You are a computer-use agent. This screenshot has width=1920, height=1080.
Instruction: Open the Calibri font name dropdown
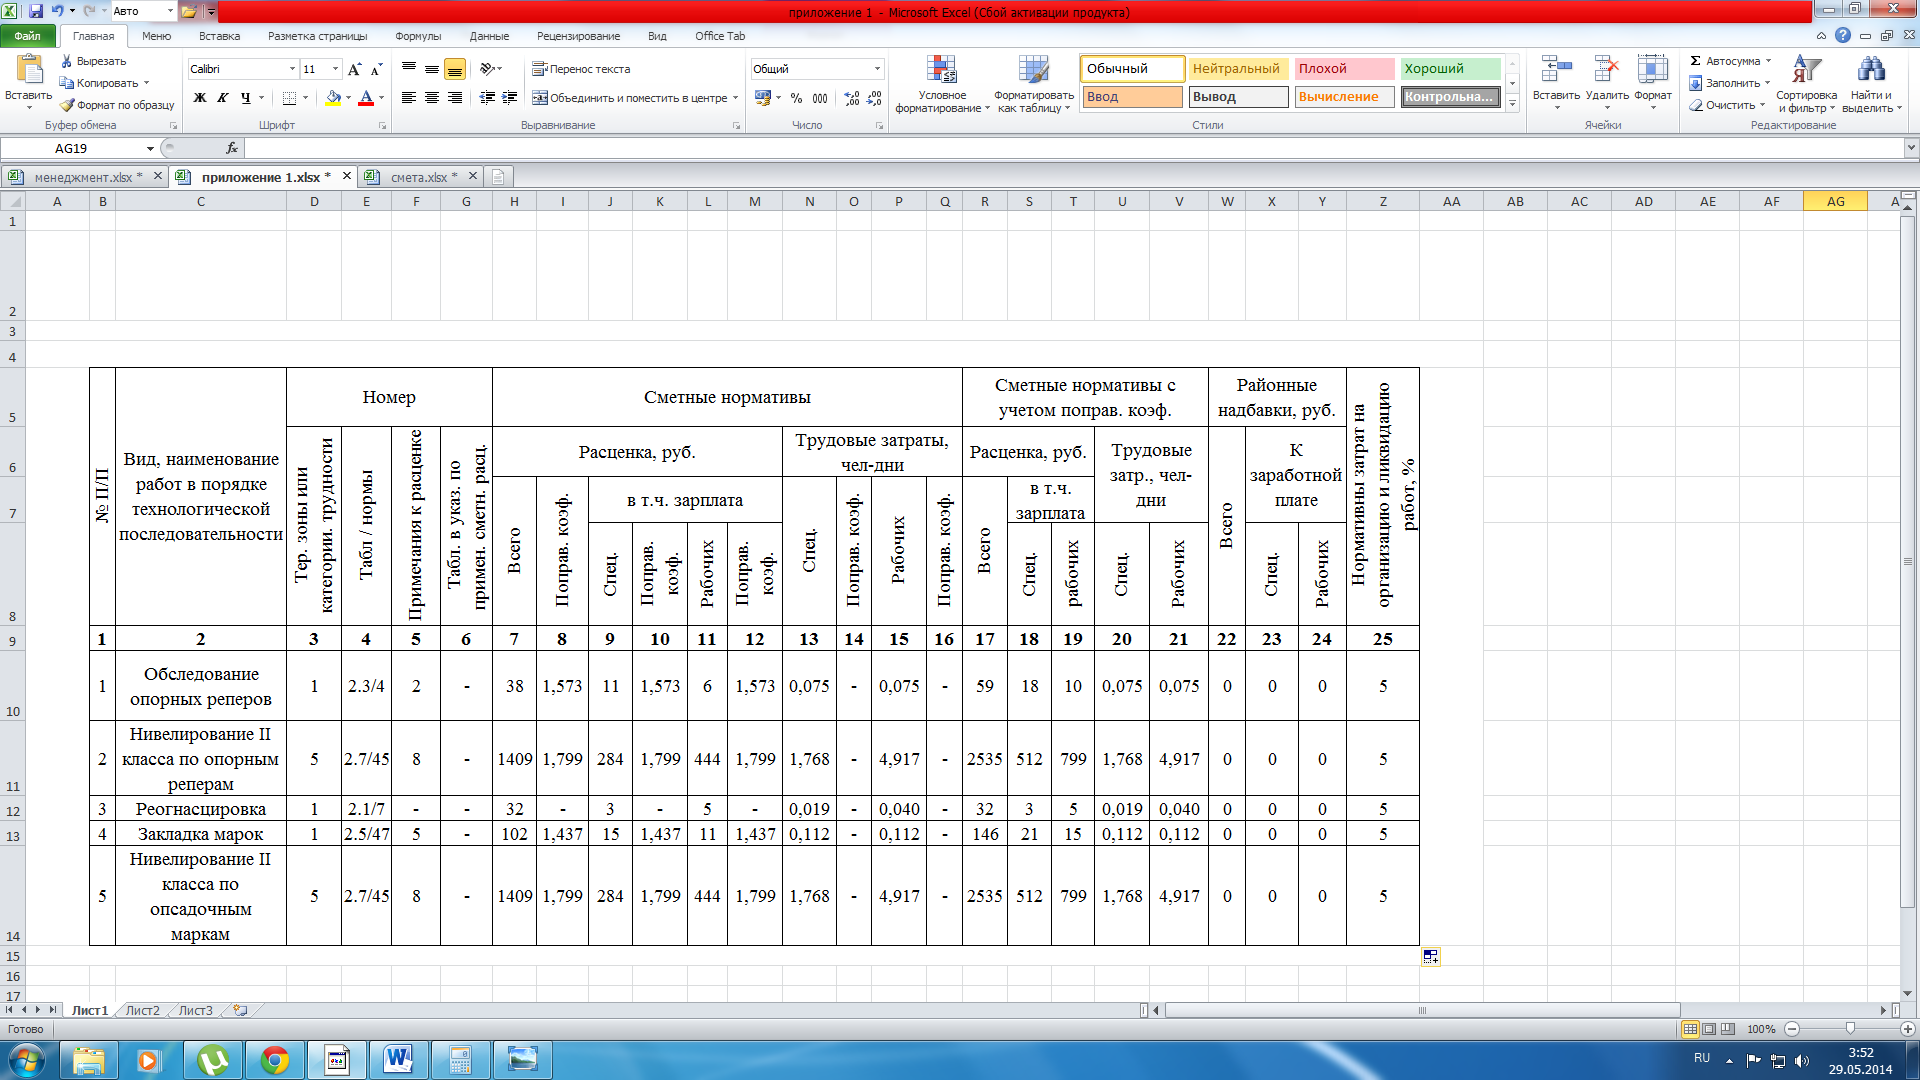(x=292, y=69)
